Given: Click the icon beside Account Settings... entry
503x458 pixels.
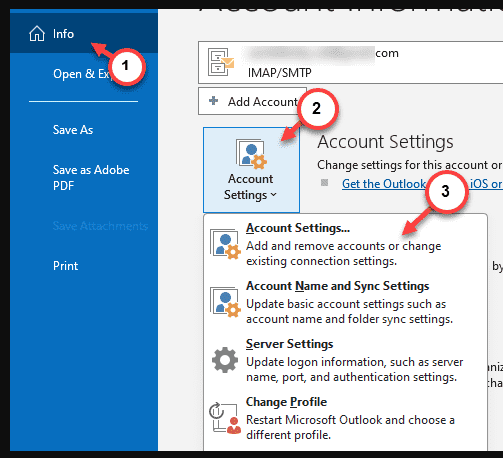Looking at the screenshot, I should 225,244.
